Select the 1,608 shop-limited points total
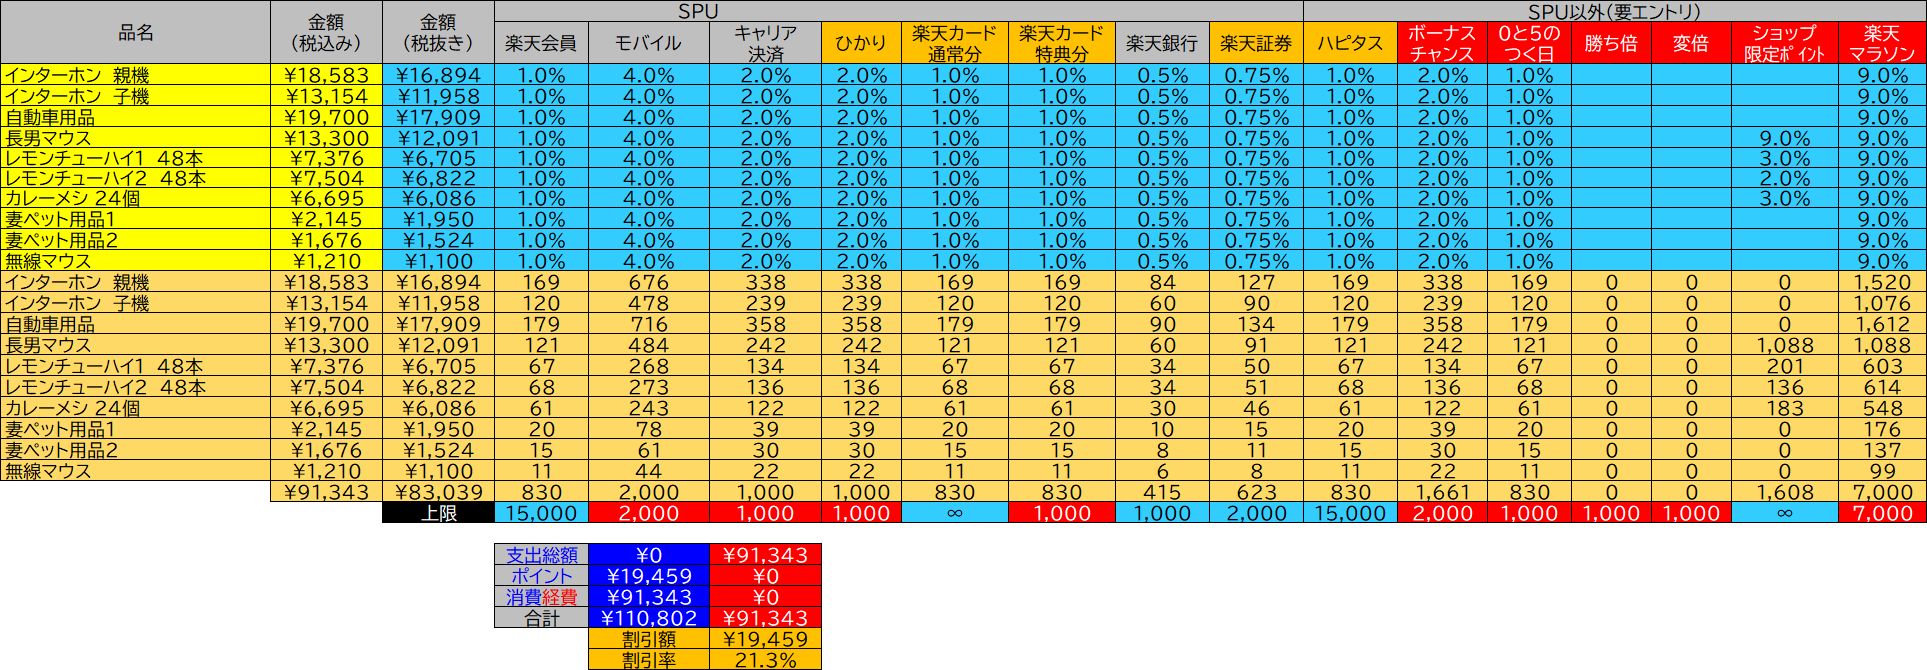 (x=1785, y=492)
